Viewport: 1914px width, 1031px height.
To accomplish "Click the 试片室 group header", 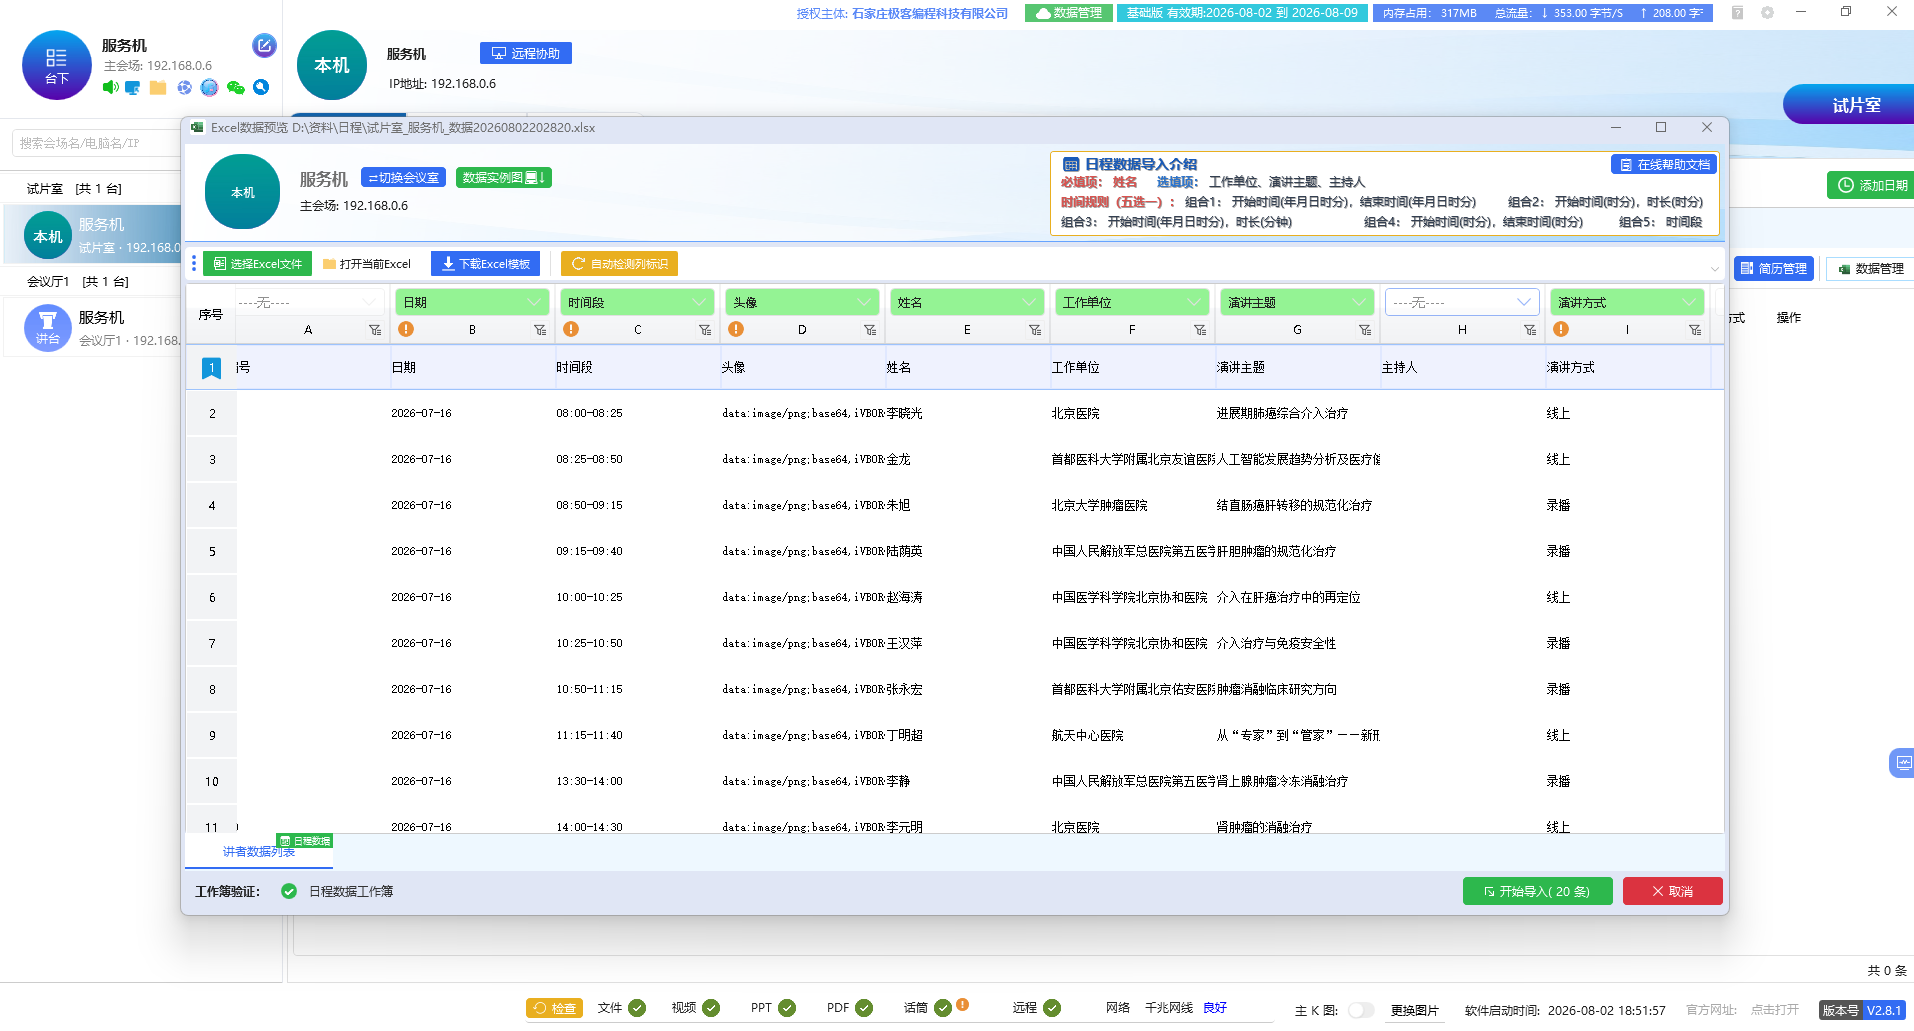I will (x=74, y=188).
